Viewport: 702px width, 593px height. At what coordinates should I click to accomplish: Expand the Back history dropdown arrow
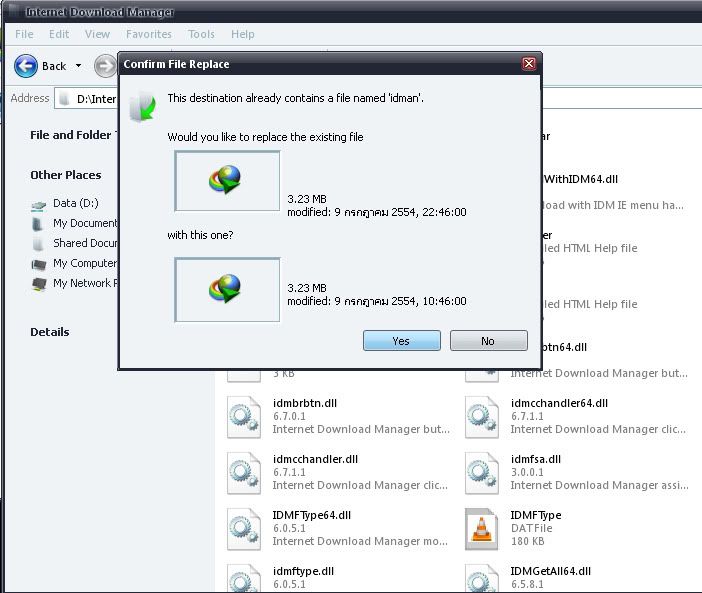click(x=78, y=66)
